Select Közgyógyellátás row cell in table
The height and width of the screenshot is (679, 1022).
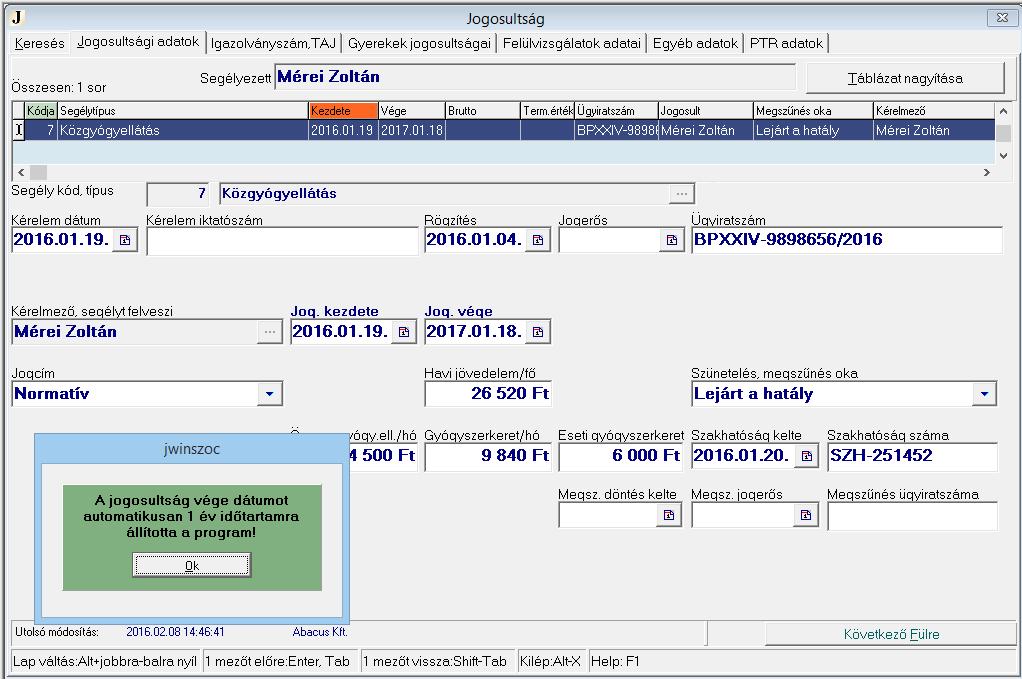pos(182,130)
